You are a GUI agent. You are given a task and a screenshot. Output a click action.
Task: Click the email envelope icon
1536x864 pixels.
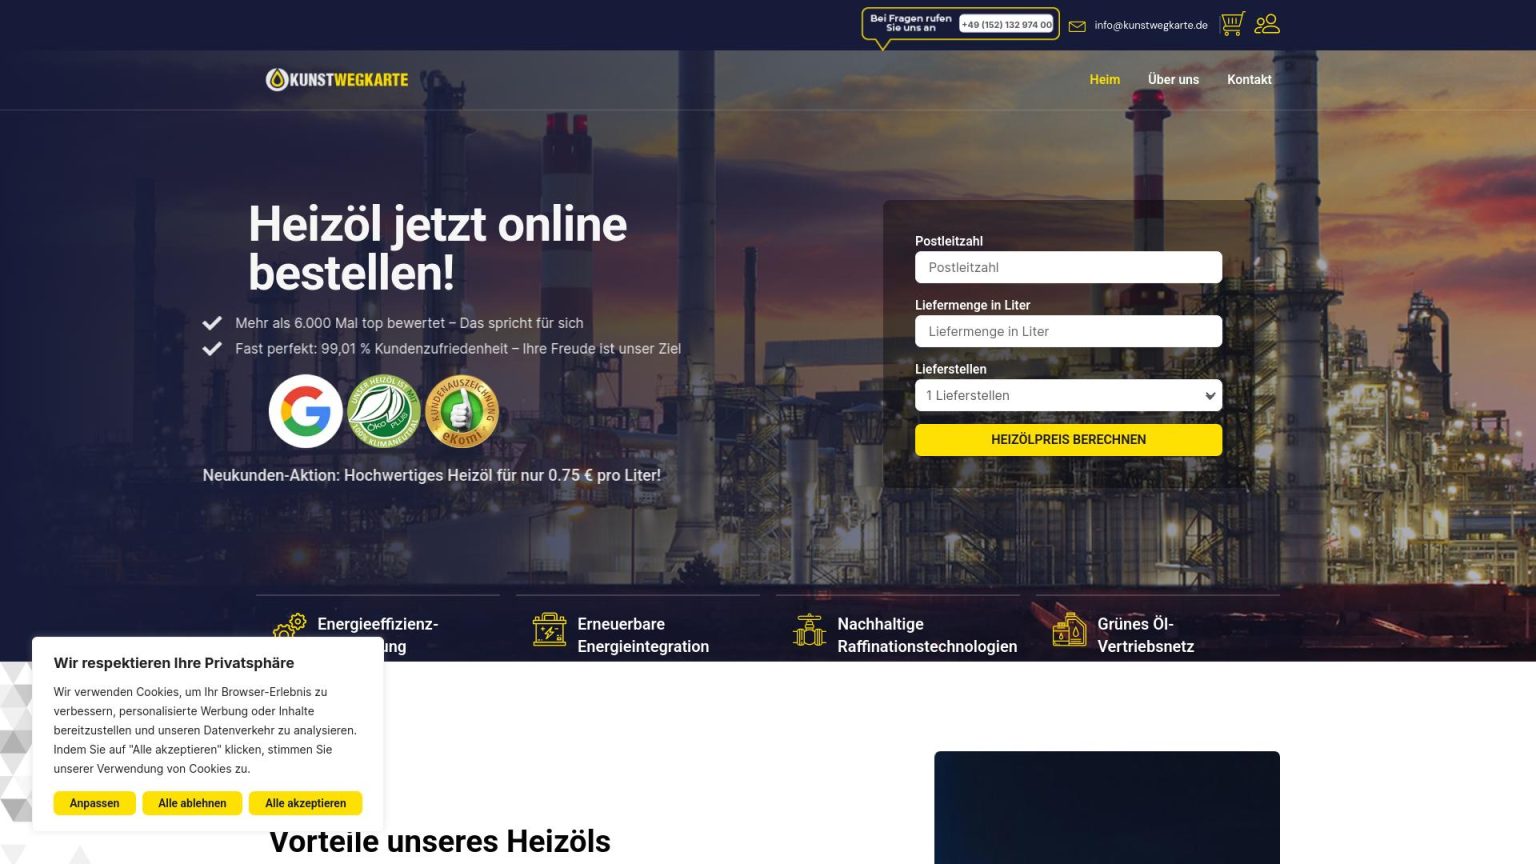[x=1077, y=26]
